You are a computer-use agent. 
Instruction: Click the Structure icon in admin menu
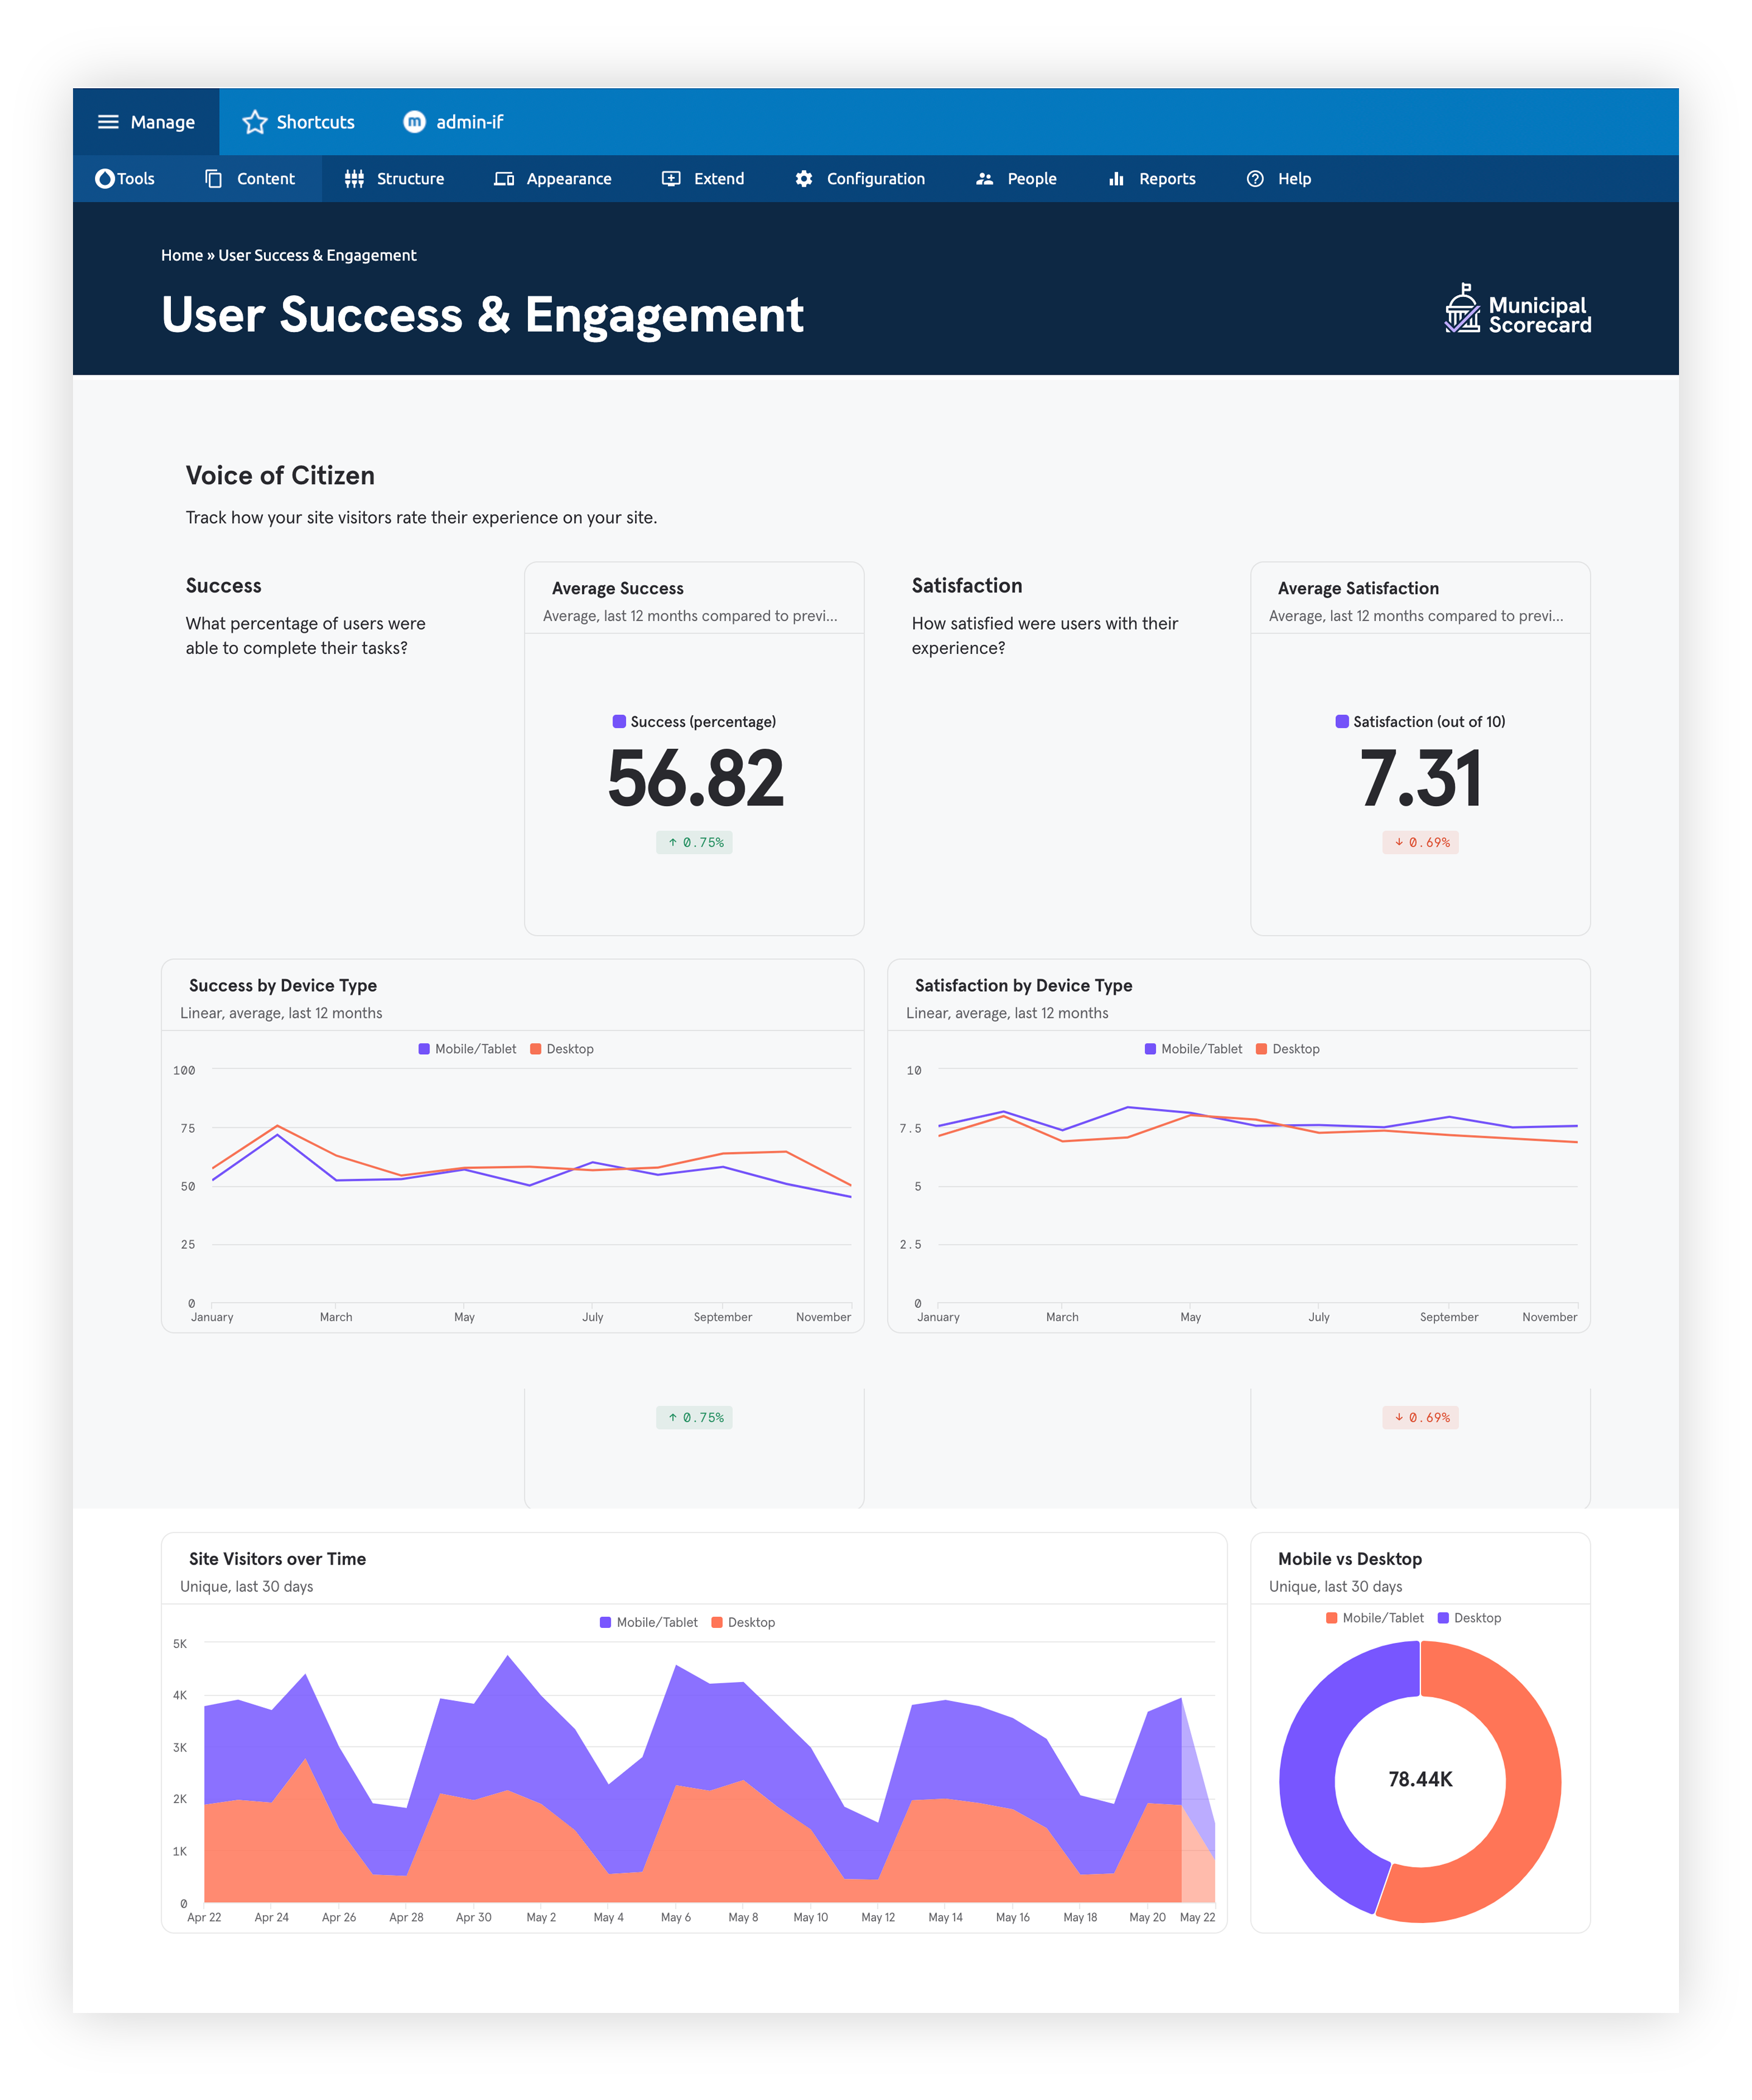(x=354, y=179)
